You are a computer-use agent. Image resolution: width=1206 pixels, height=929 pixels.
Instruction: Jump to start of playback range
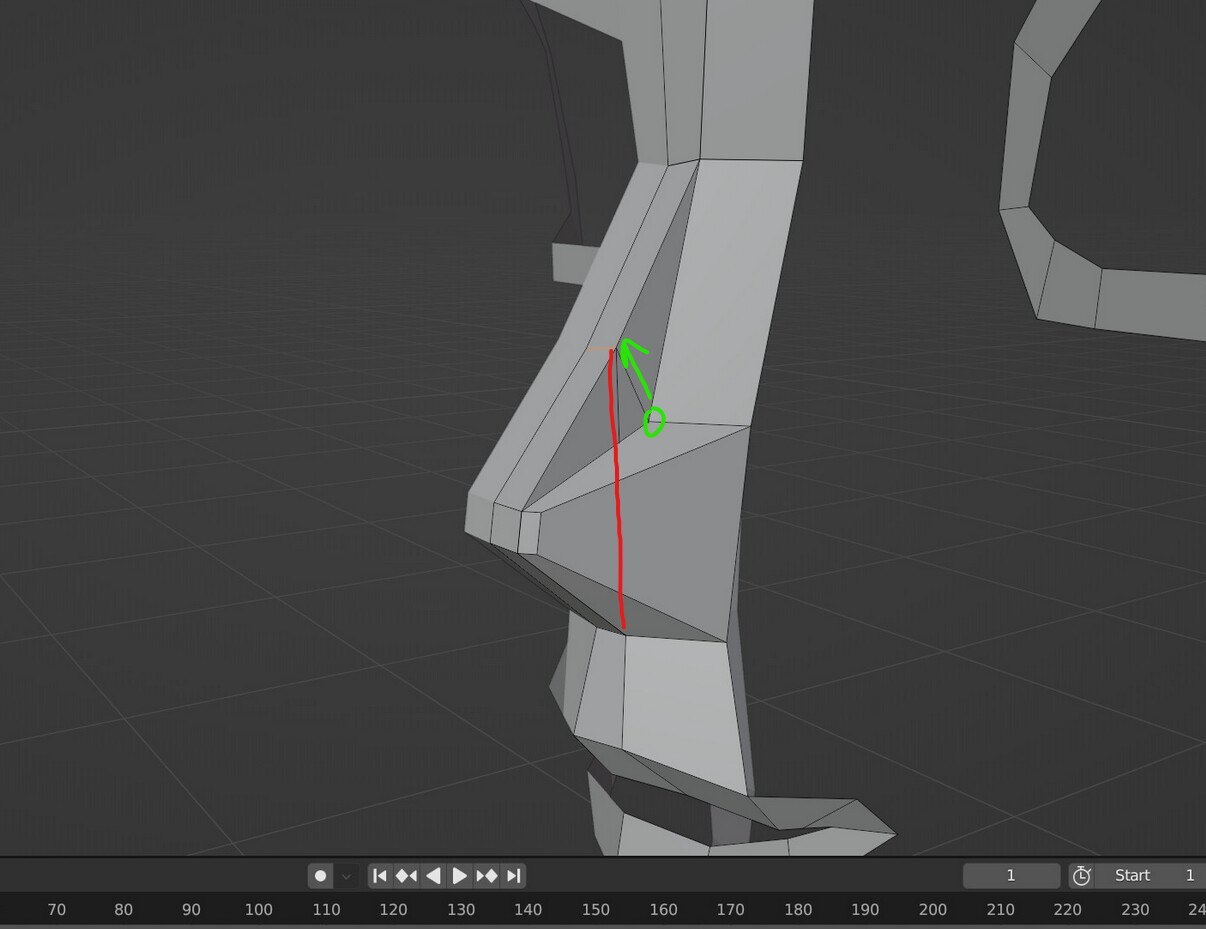coord(380,875)
